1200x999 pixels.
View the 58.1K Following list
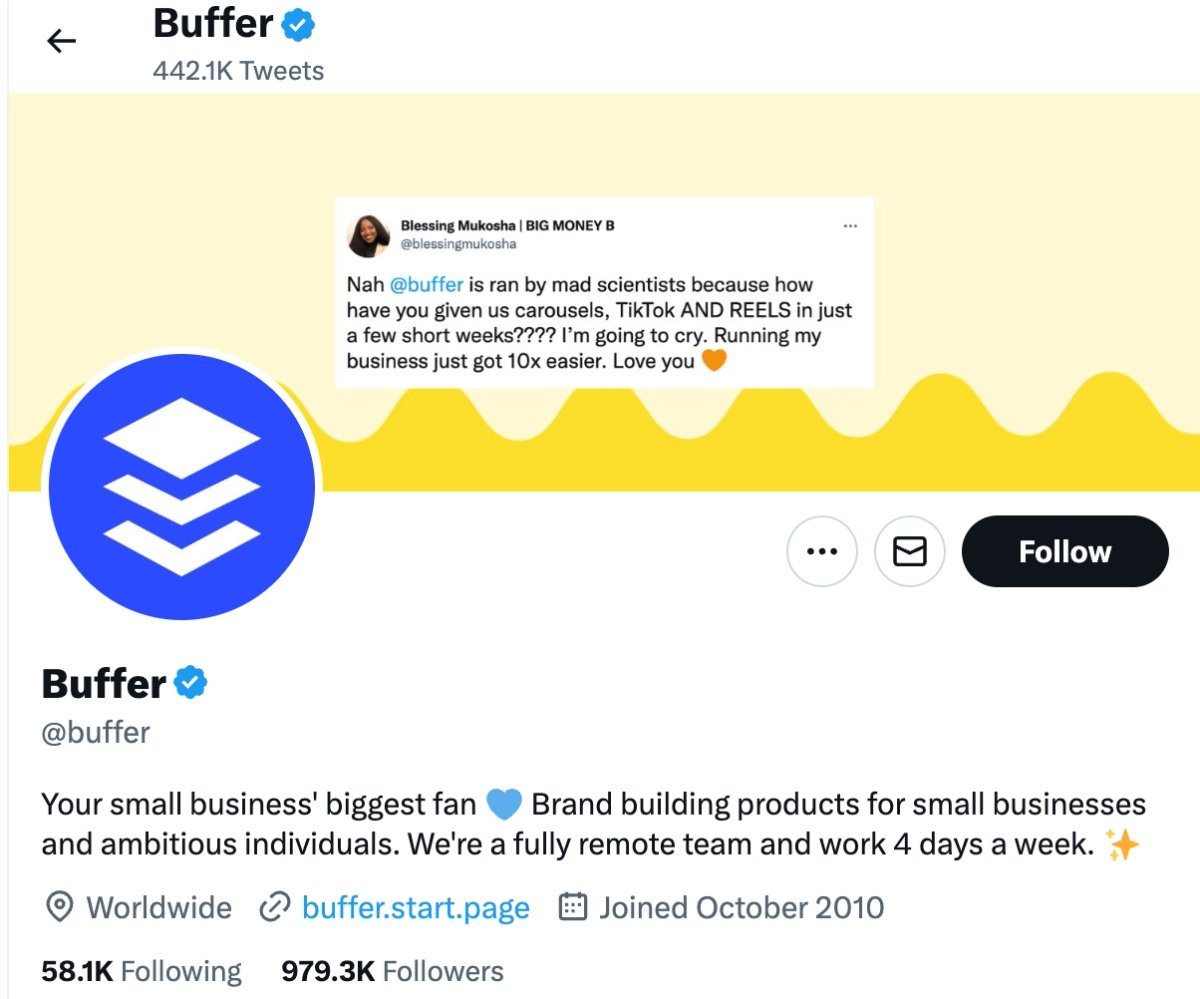141,971
